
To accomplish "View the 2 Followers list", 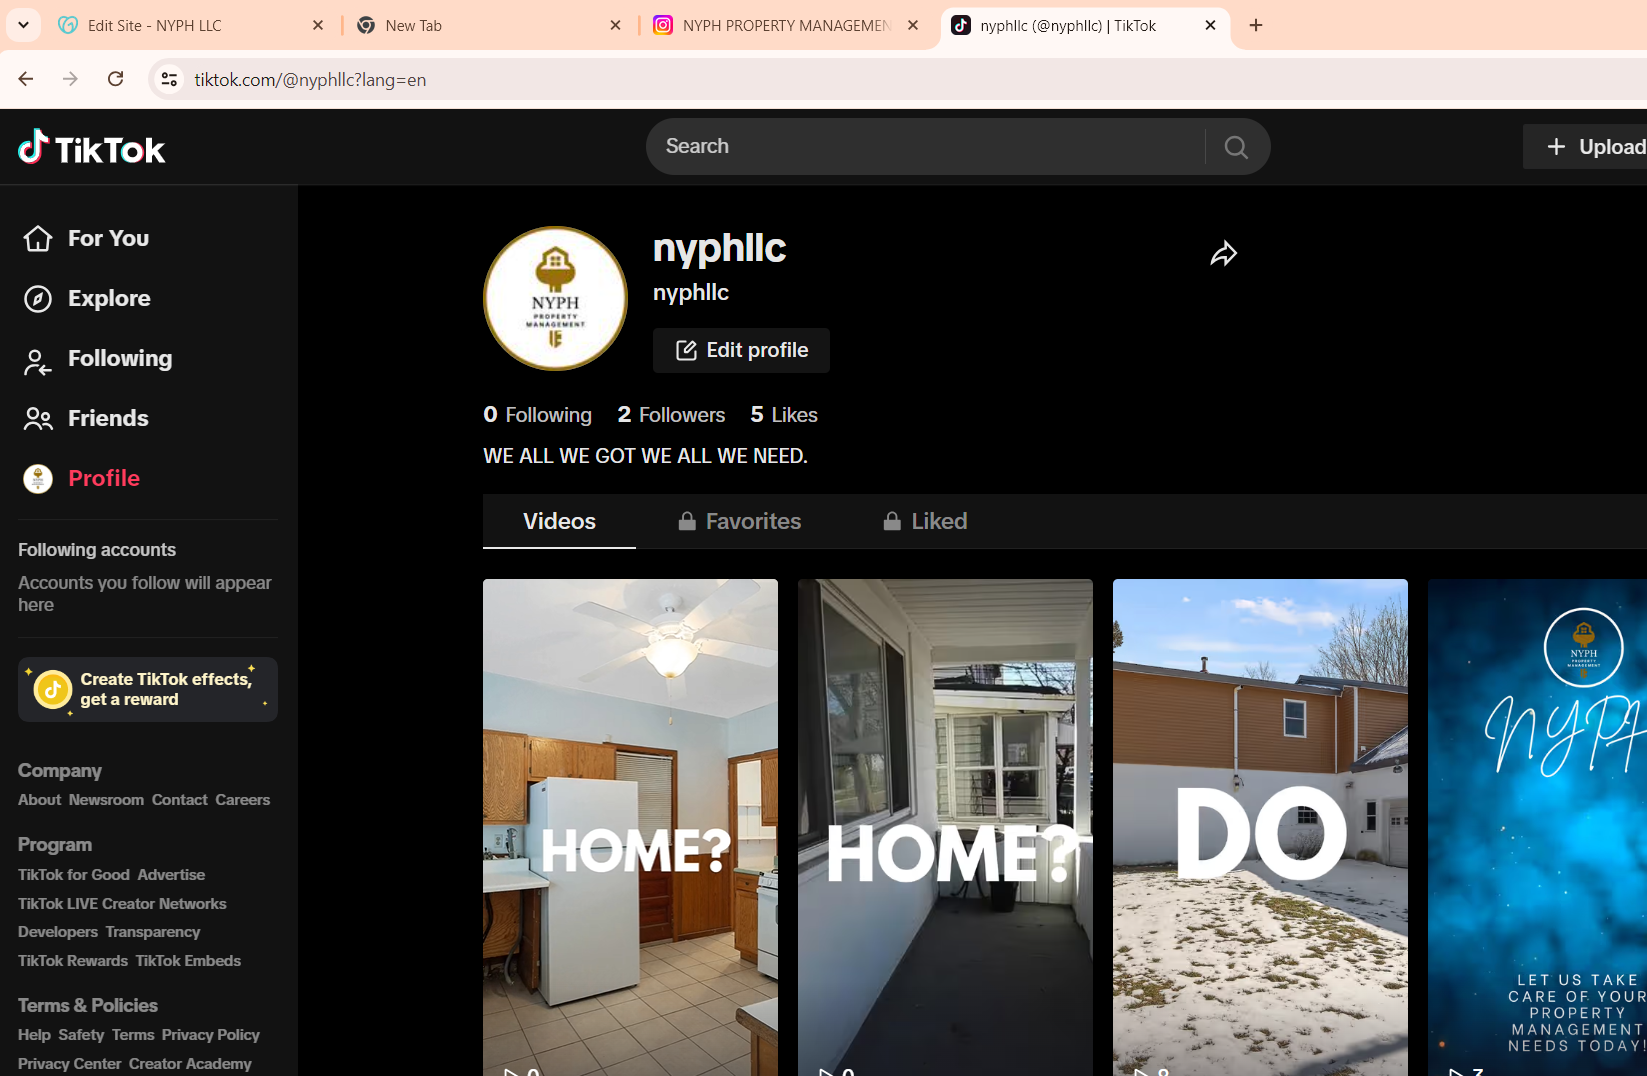I will point(671,414).
